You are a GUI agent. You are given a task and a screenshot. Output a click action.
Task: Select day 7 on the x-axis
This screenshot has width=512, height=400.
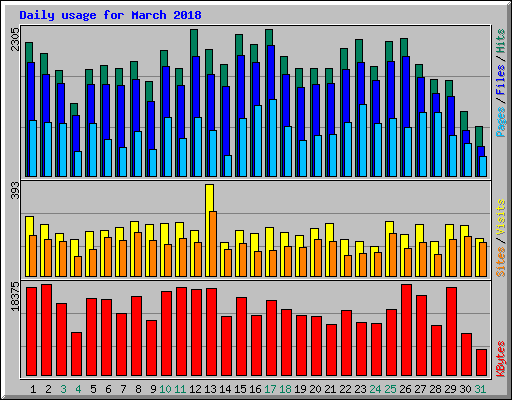click(123, 389)
